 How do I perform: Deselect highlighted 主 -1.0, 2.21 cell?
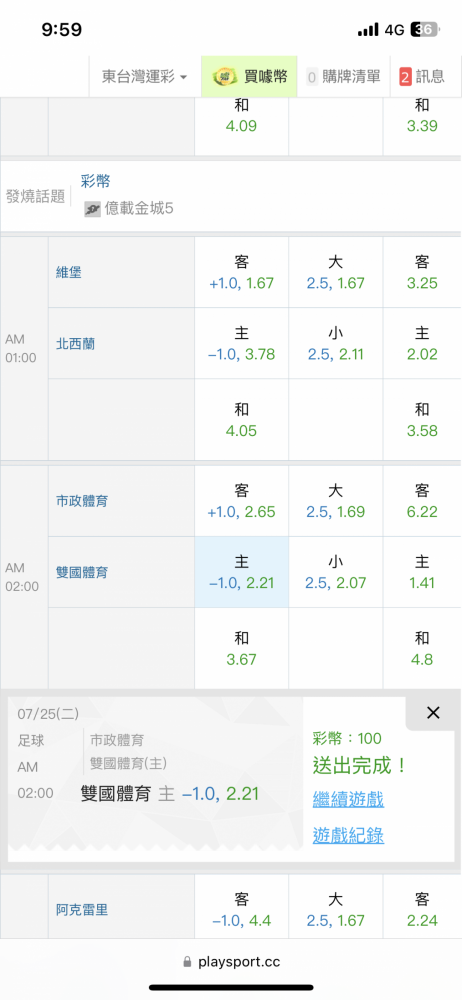click(242, 572)
